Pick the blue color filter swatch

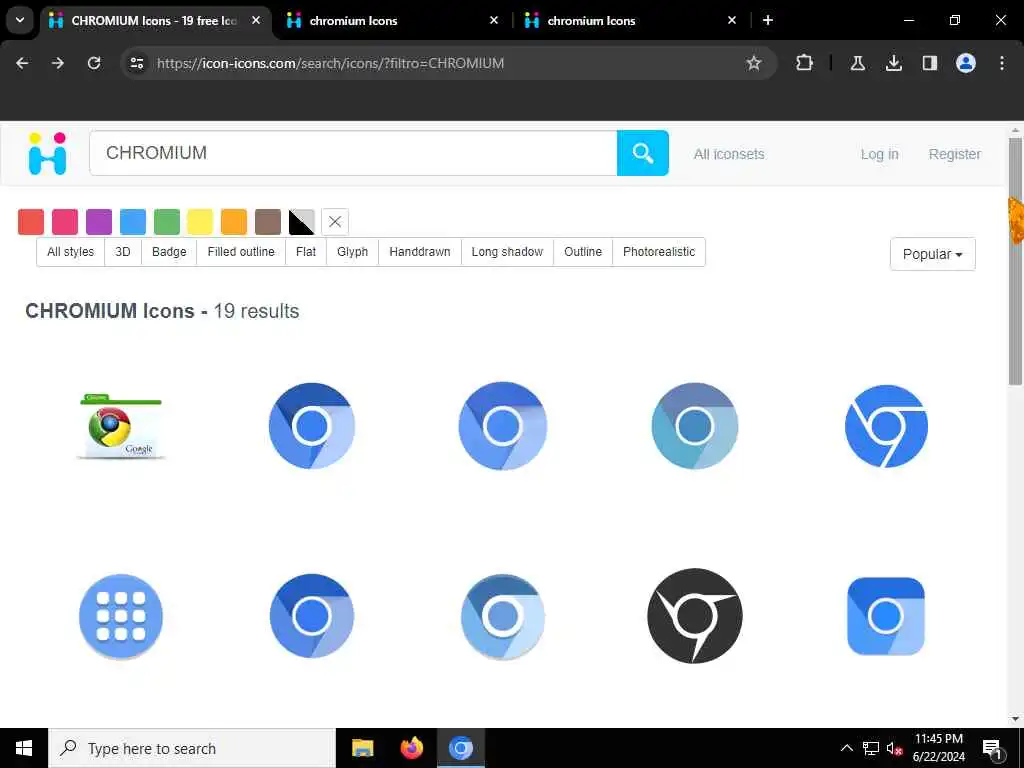[x=133, y=222]
